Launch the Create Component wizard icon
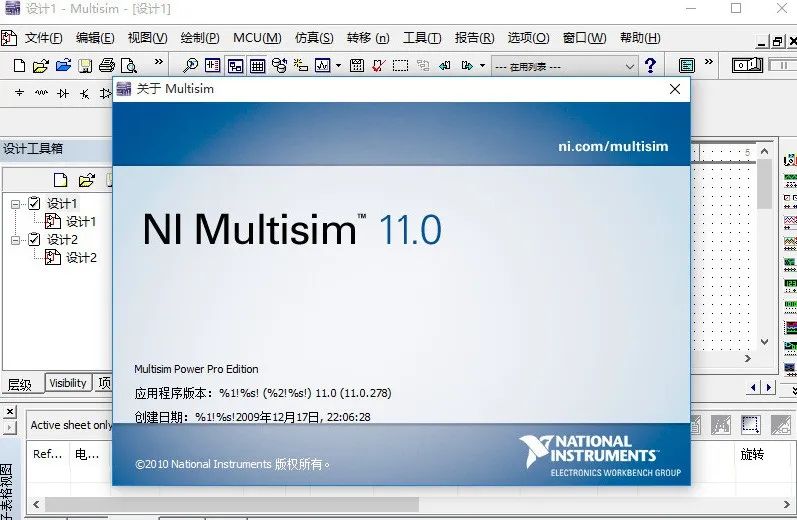The image size is (797, 520). pos(301,66)
